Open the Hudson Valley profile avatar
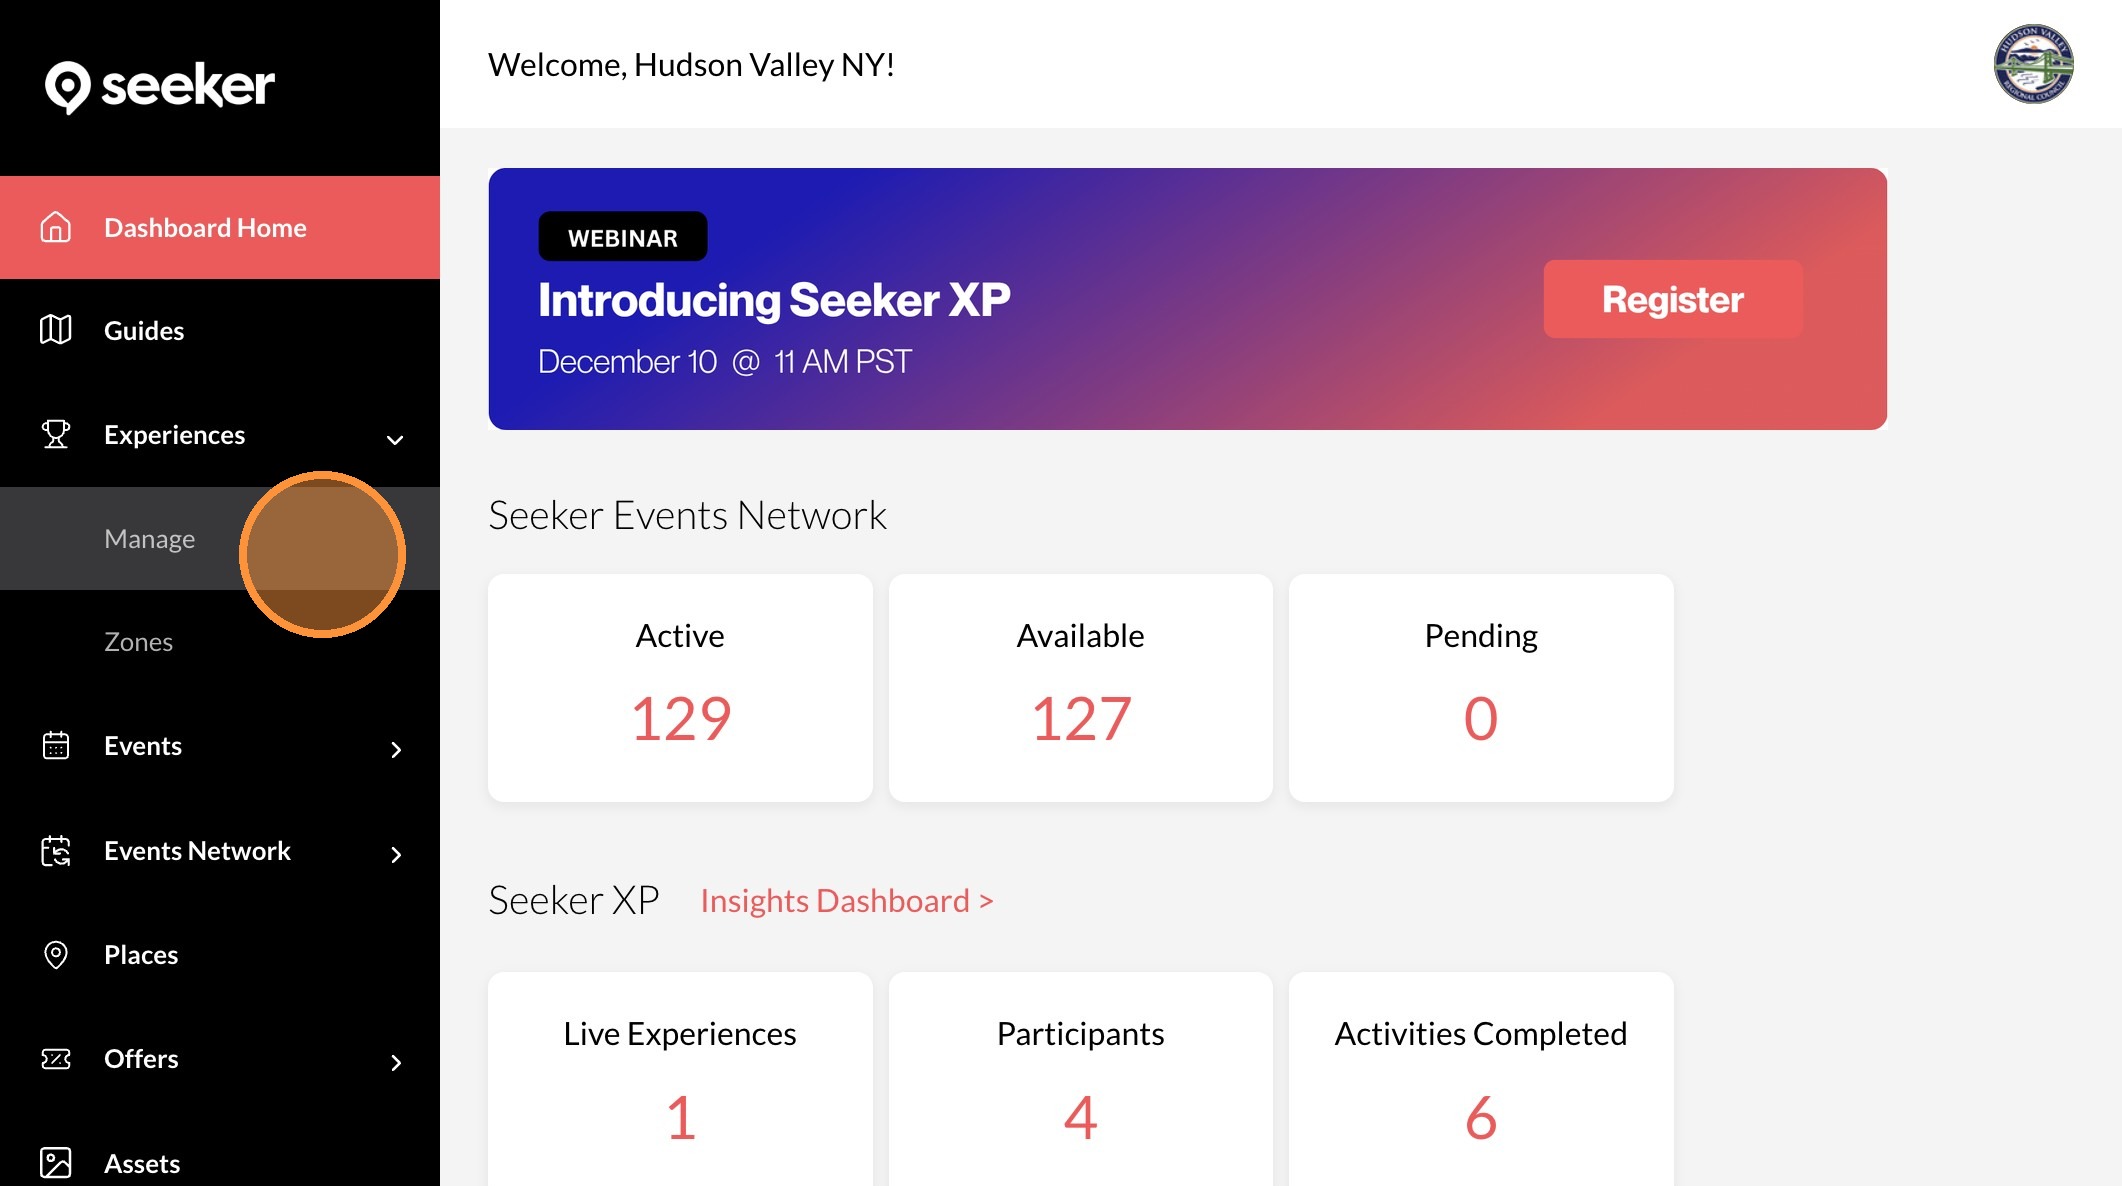 click(x=2033, y=64)
